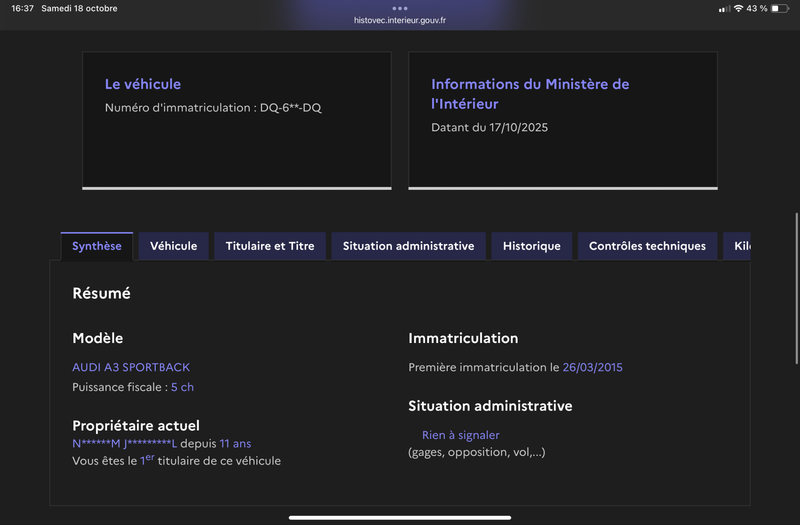
Task: Open the Titulaire et Titre tab
Action: (x=270, y=246)
